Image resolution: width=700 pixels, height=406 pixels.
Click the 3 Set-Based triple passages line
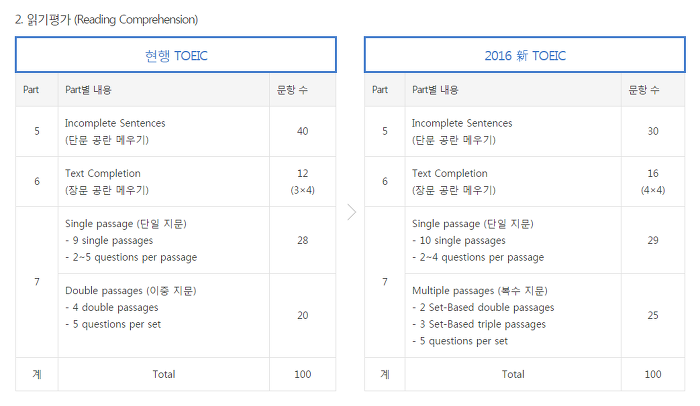[479, 324]
